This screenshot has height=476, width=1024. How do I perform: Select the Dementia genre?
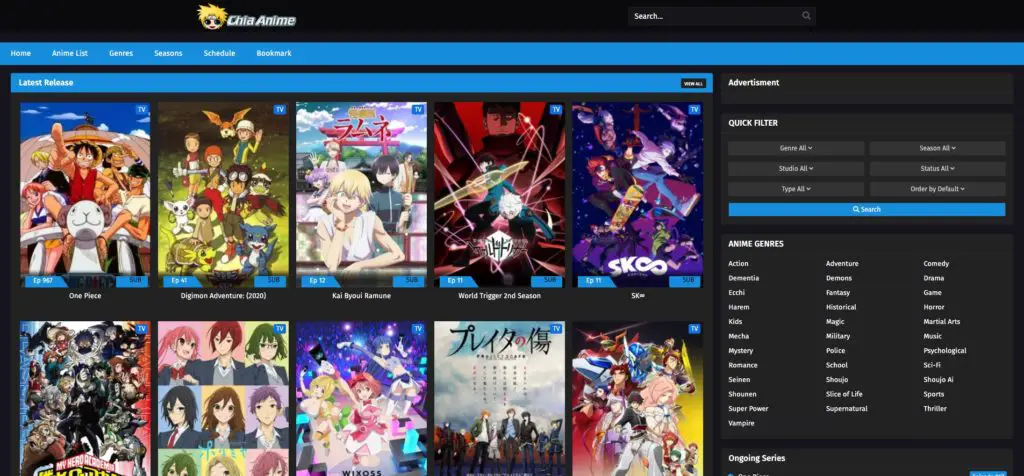pos(744,278)
